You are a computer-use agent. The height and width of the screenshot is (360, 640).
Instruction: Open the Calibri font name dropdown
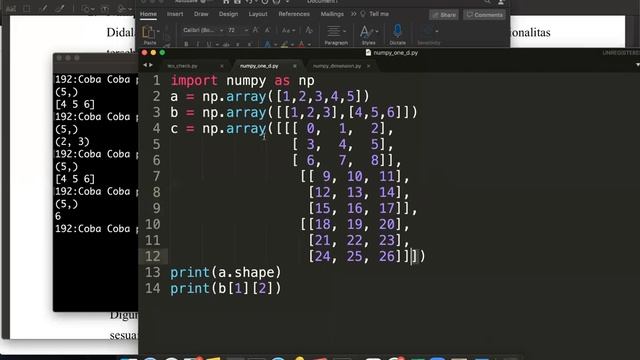222,31
